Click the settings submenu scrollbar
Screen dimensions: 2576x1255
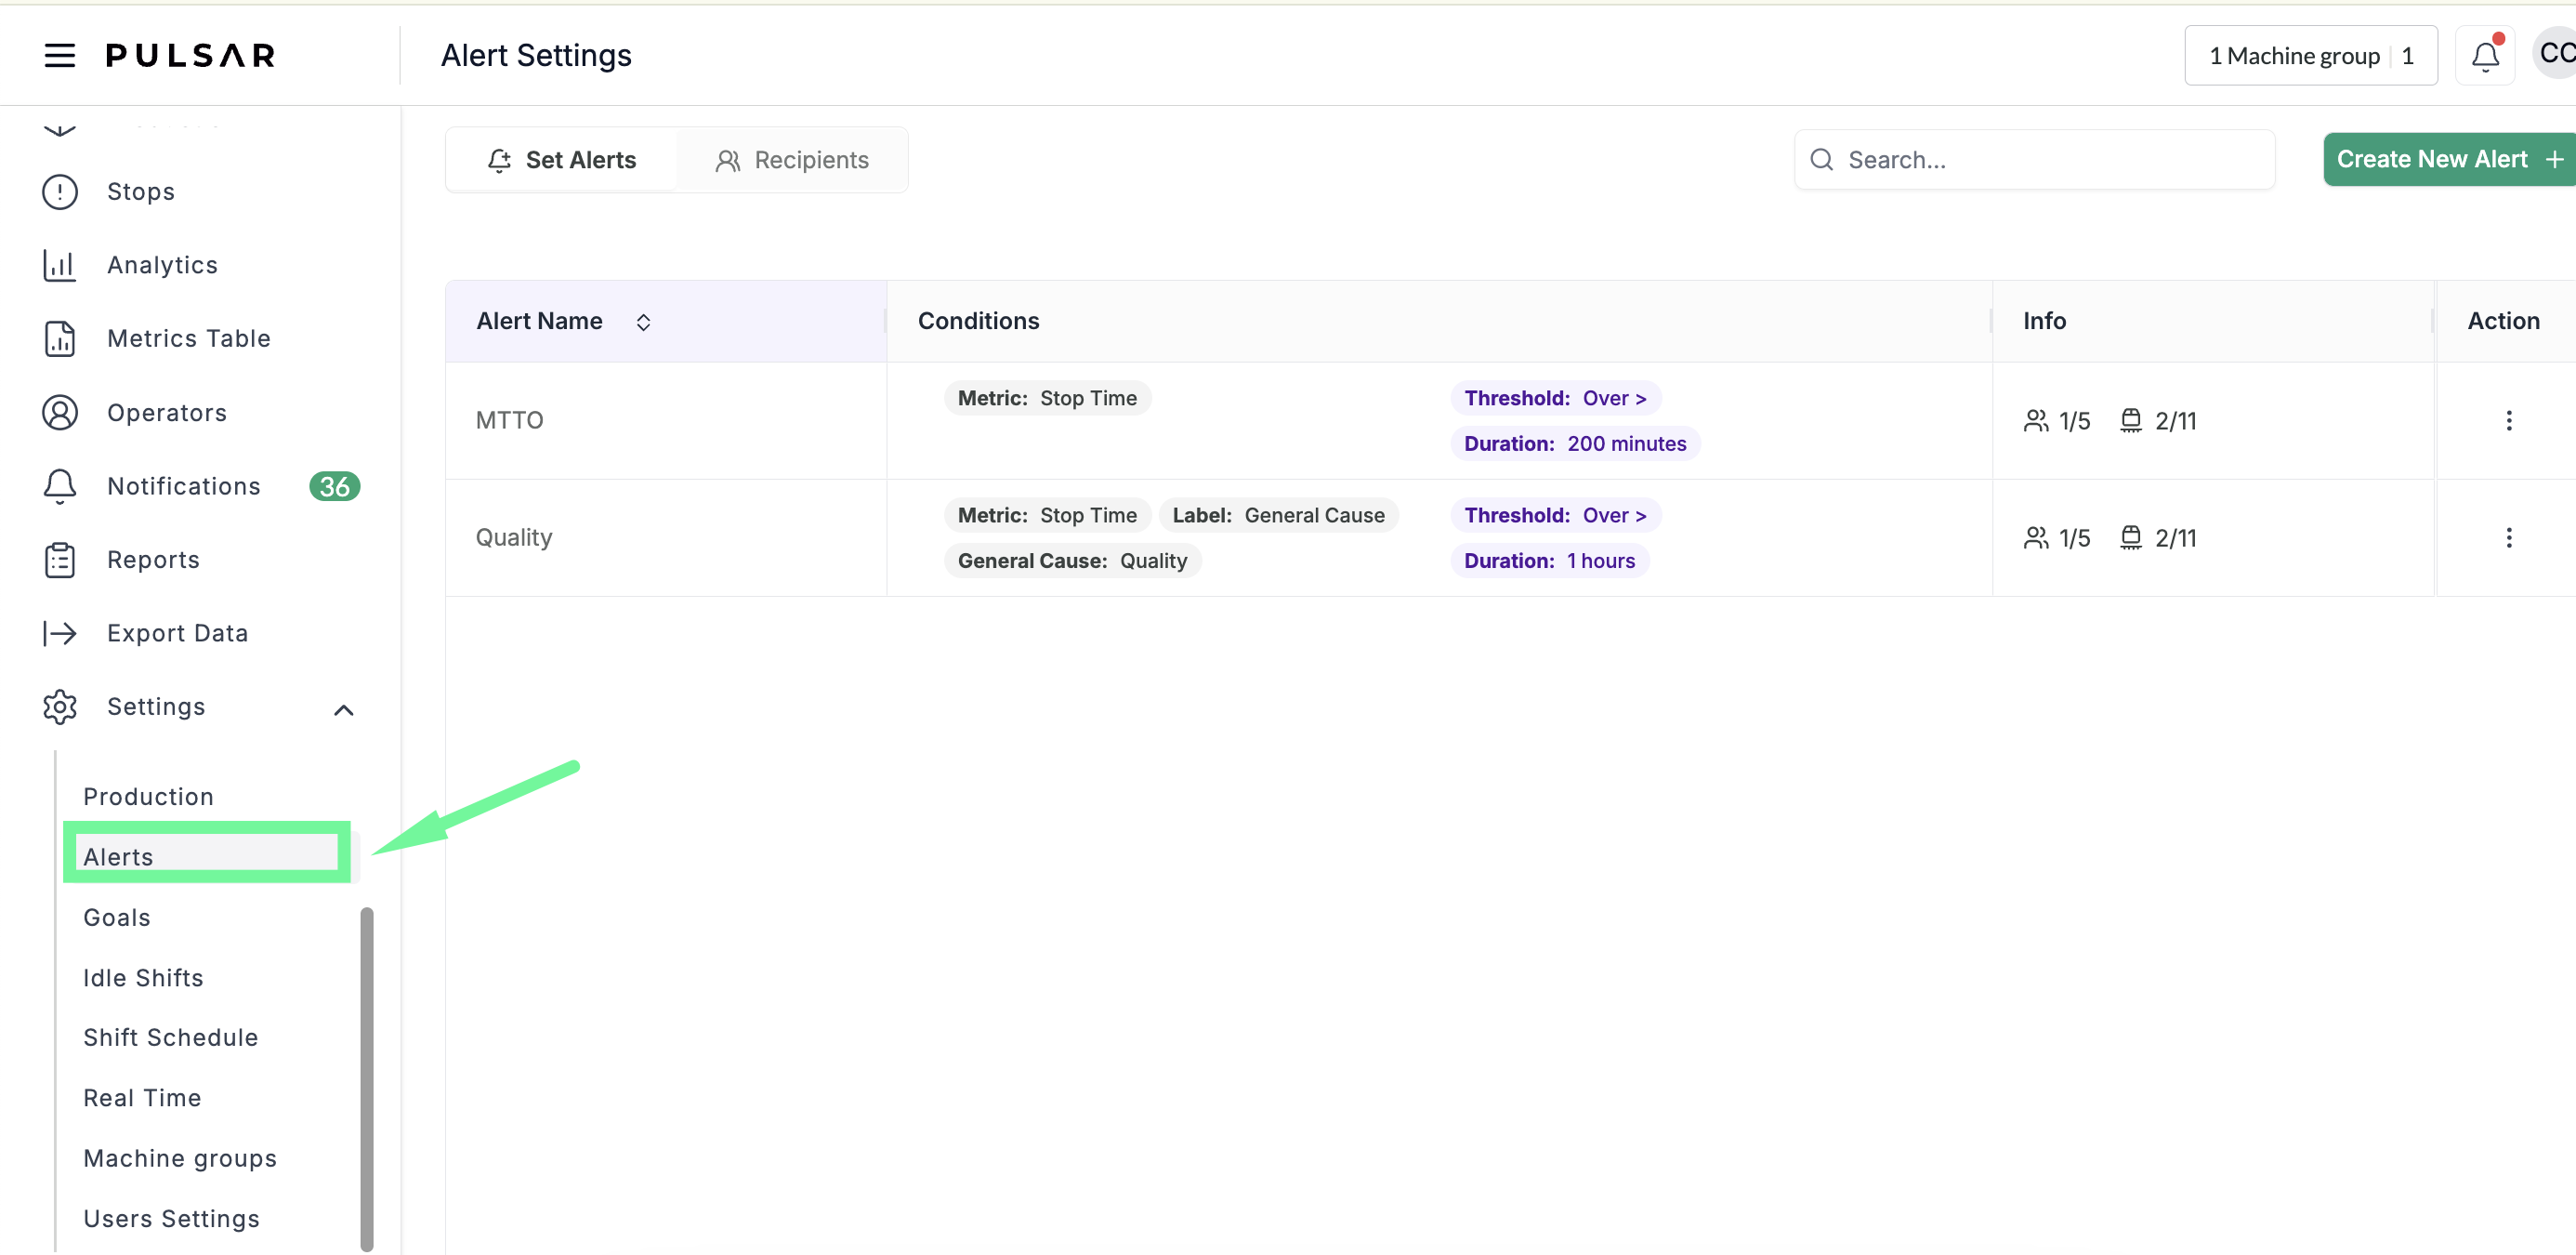click(367, 1078)
